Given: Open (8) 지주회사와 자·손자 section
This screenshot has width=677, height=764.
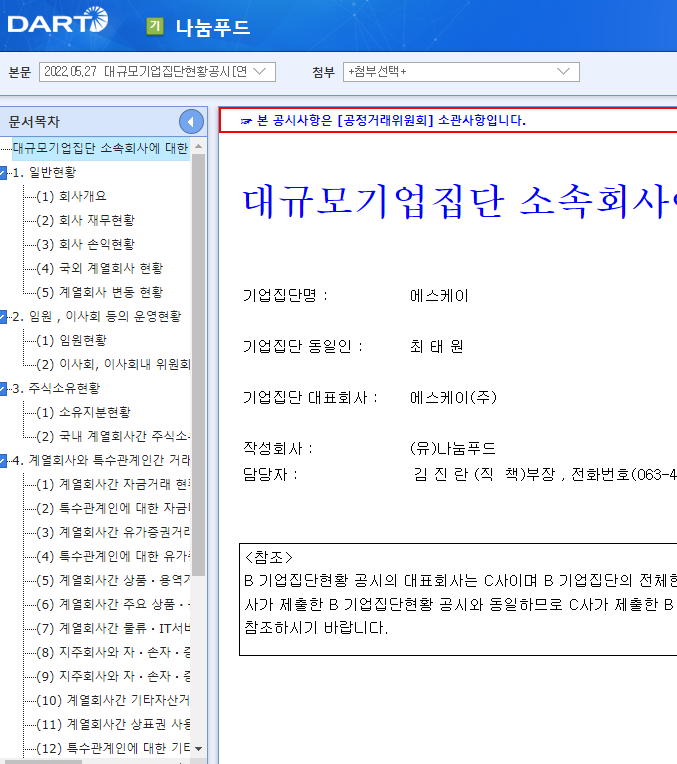Looking at the screenshot, I should pyautogui.click(x=113, y=652).
